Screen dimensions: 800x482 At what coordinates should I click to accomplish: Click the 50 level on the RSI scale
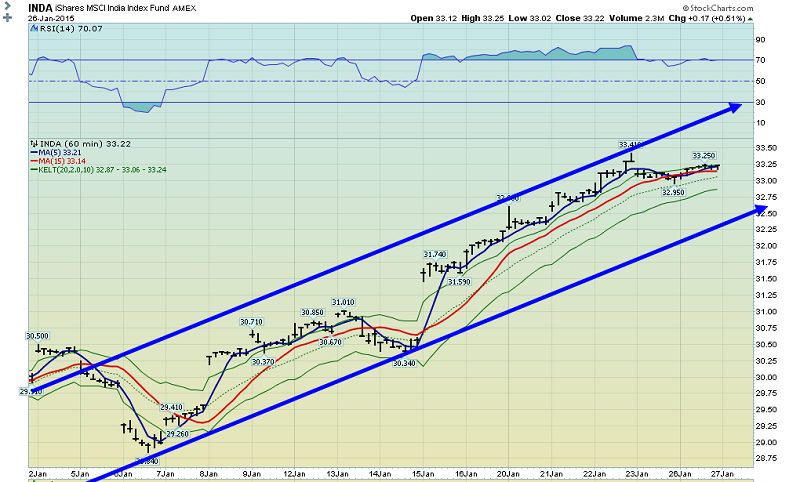760,81
